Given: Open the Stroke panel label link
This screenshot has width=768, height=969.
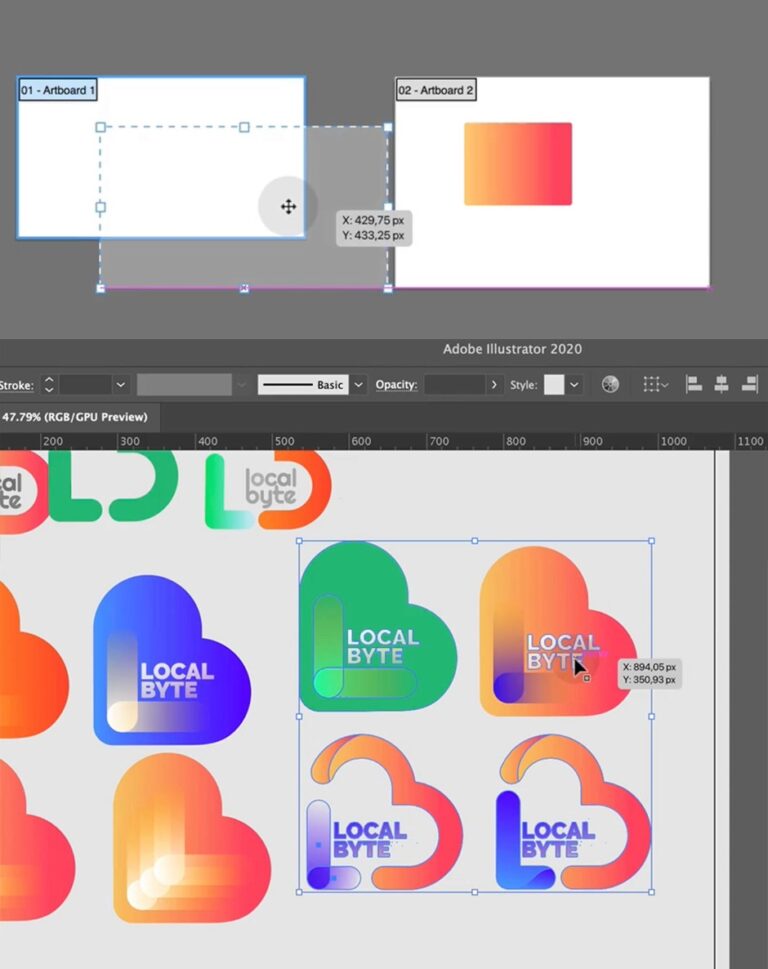Looking at the screenshot, I should 17,385.
